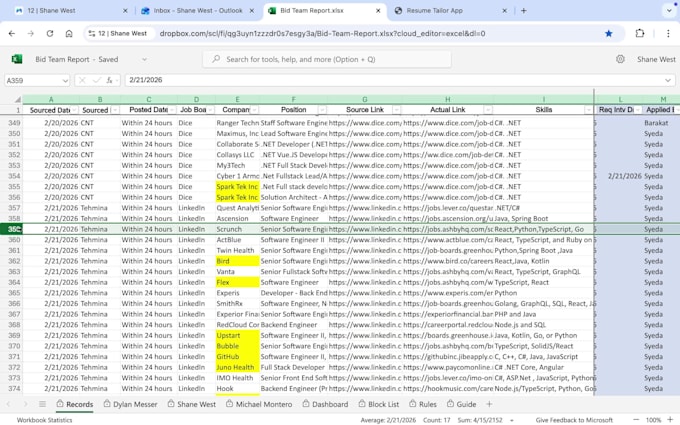The image size is (680, 425).
Task: Open the Dashboard sheet tab
Action: point(325,404)
